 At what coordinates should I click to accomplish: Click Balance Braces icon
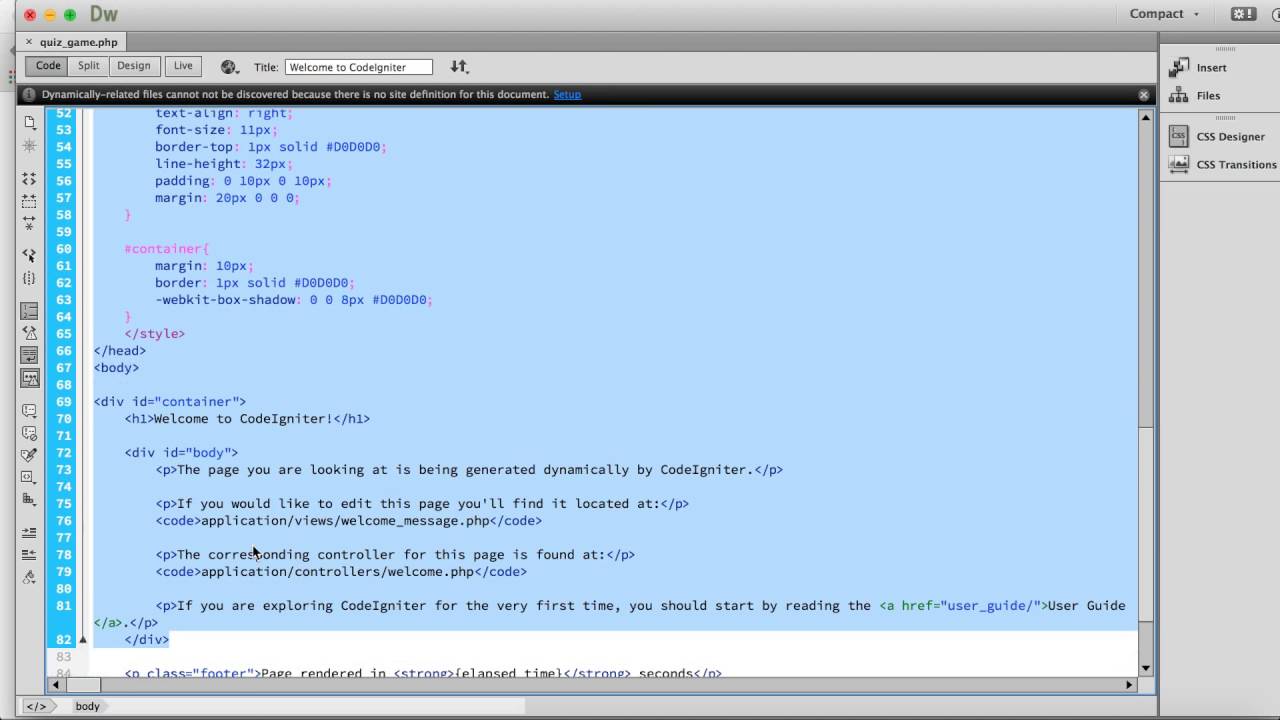[x=29, y=279]
